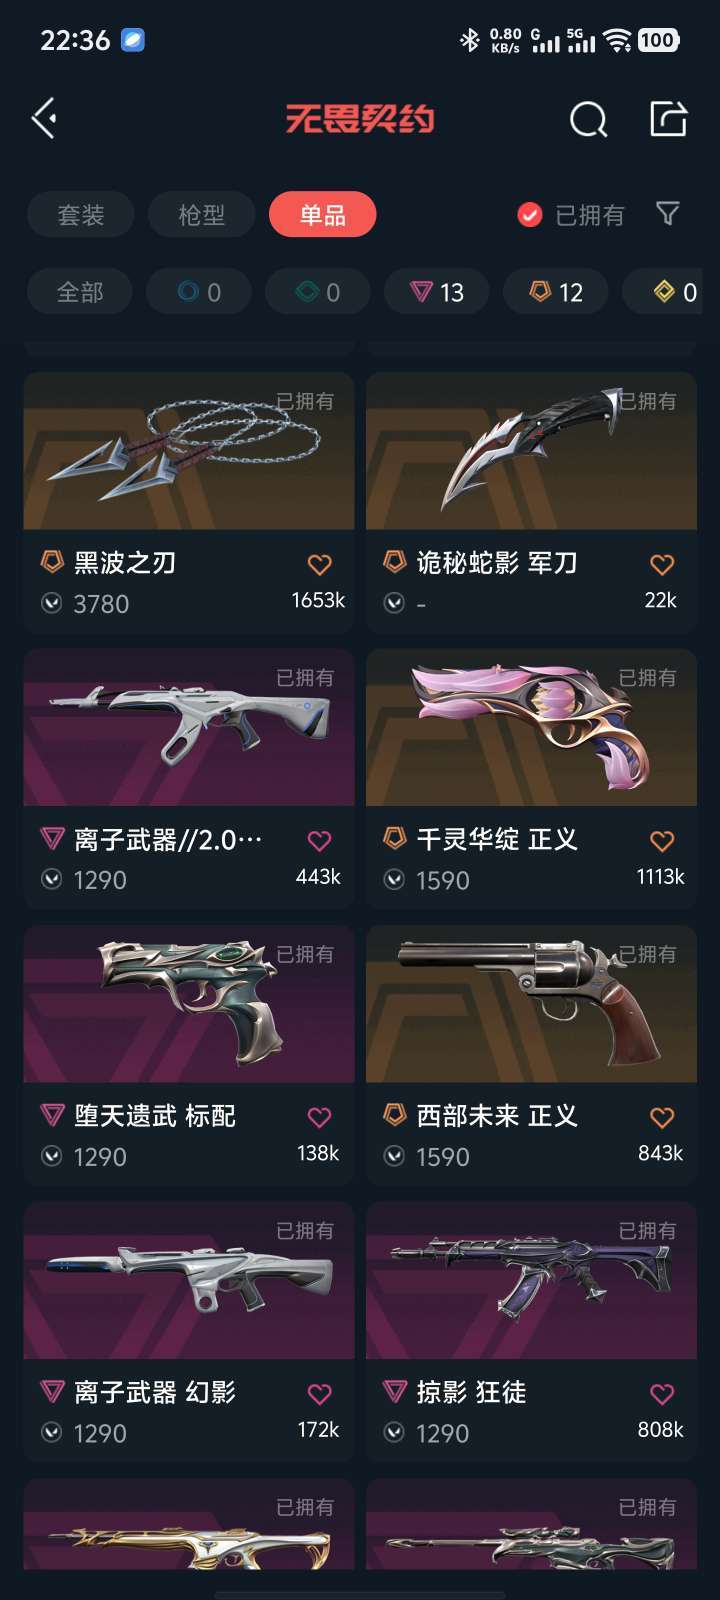This screenshot has width=720, height=1600.
Task: Select the 全部 rarity filter
Action: click(80, 292)
